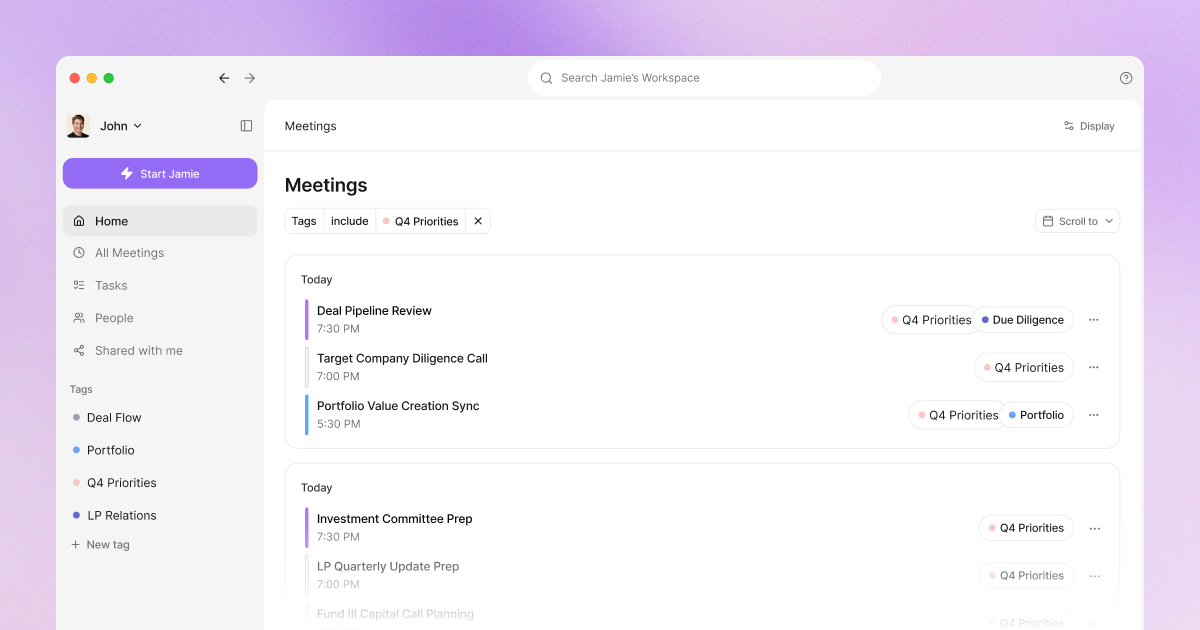Add a New tag

(x=100, y=545)
